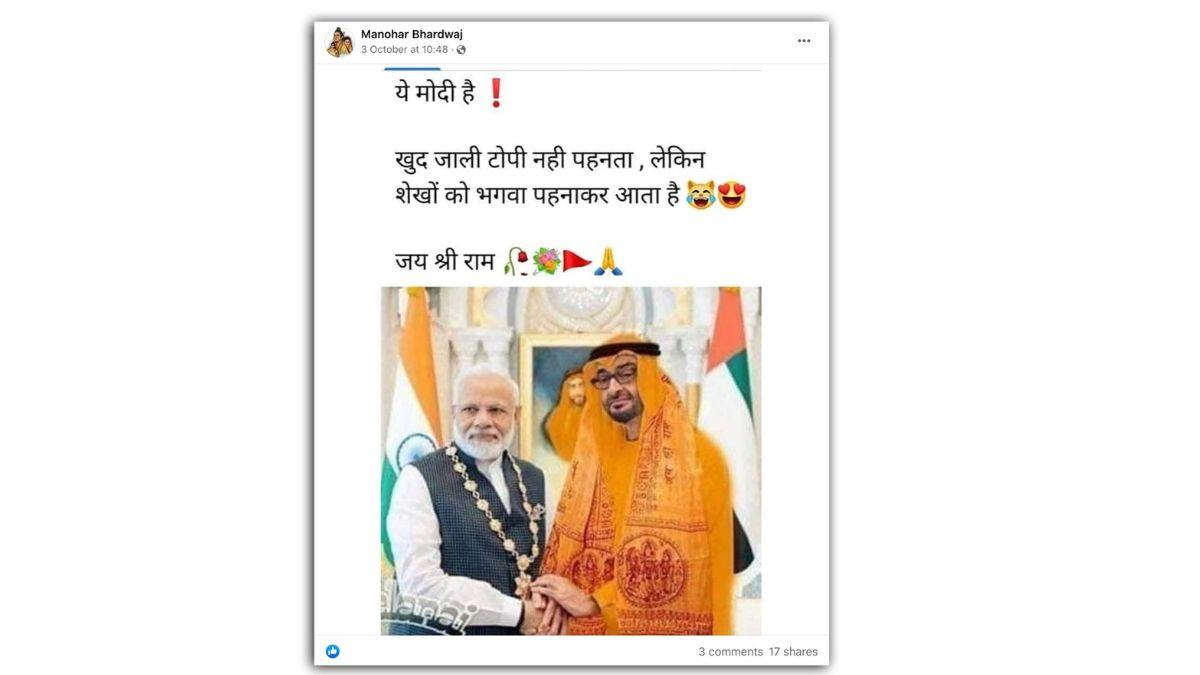This screenshot has height=675, width=1200.
Task: Click the laughing cat emoji
Action: pyautogui.click(x=701, y=197)
